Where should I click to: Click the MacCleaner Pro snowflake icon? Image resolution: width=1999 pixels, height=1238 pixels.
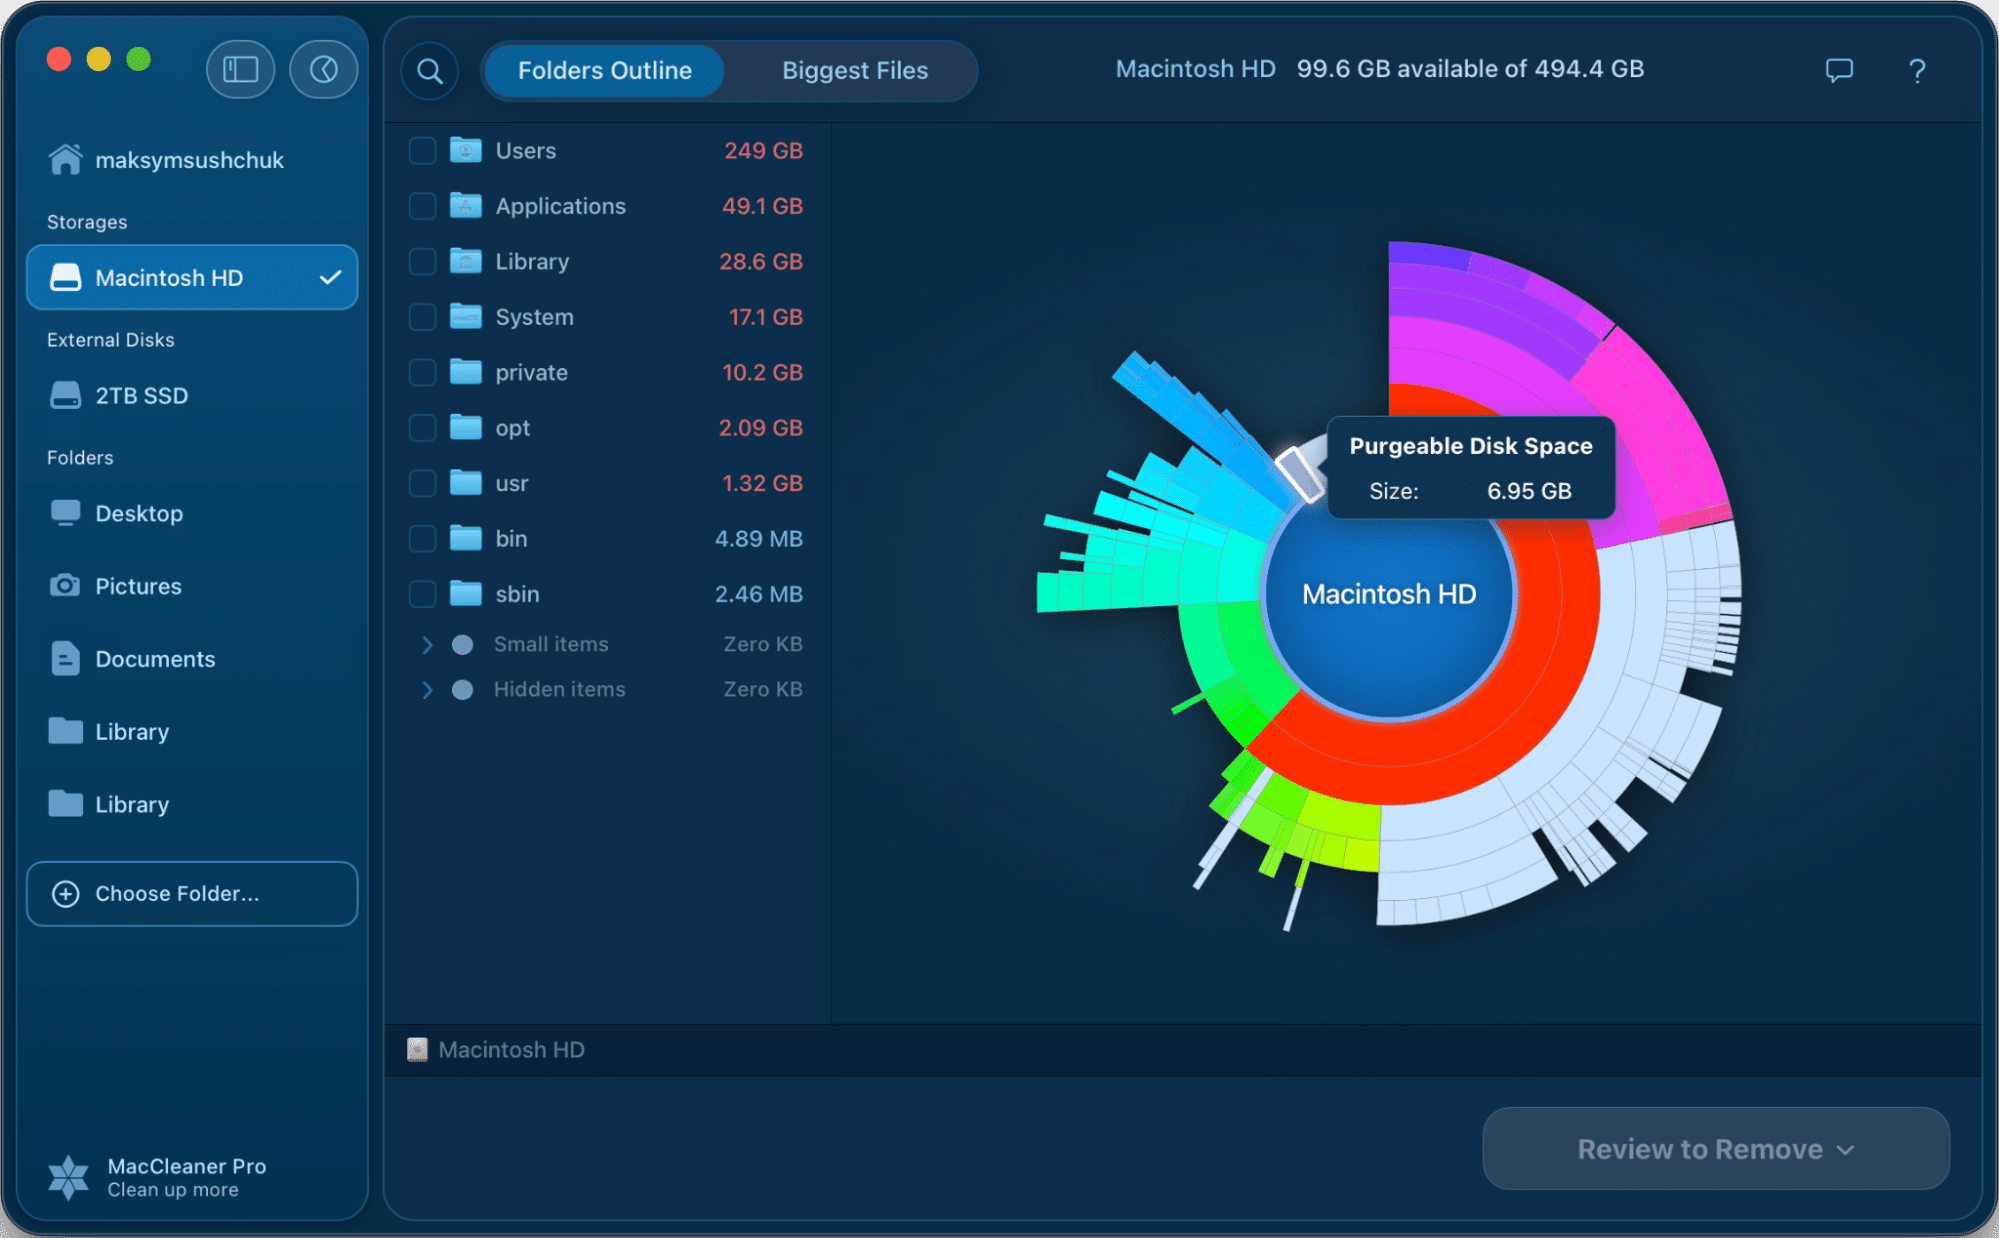[68, 1177]
